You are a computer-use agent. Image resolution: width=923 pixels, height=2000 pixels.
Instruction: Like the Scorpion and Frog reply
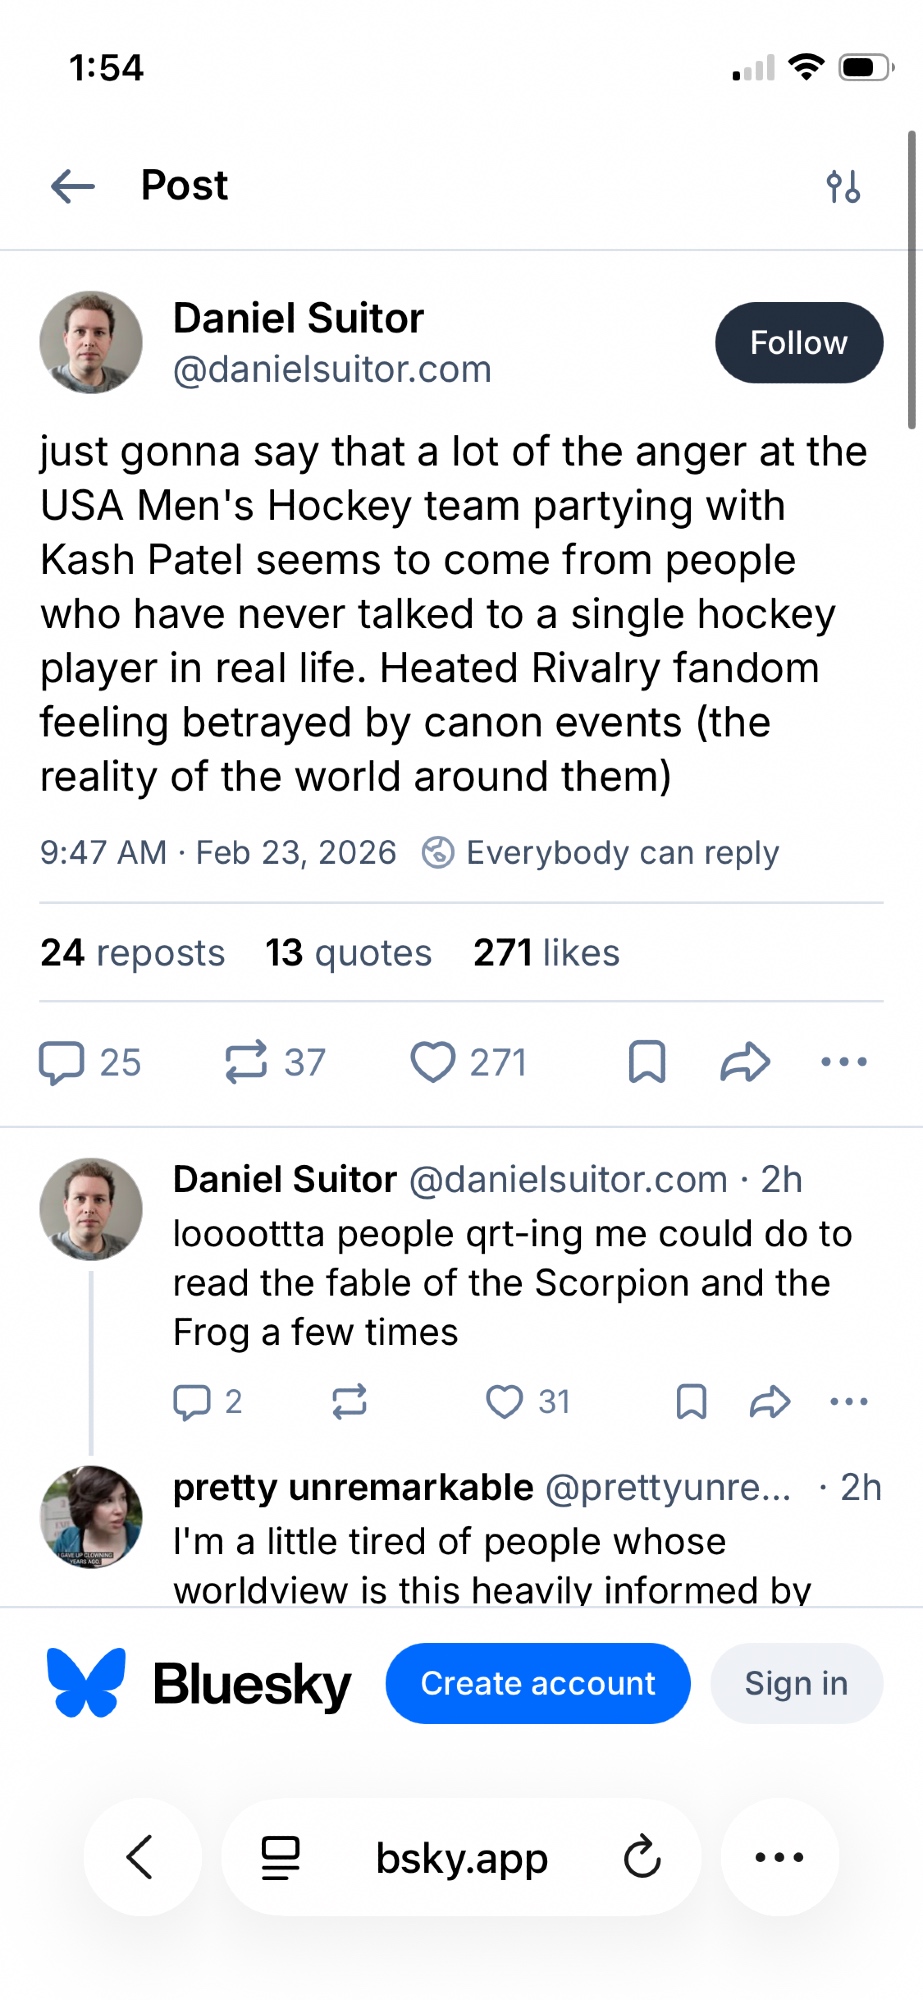504,1402
